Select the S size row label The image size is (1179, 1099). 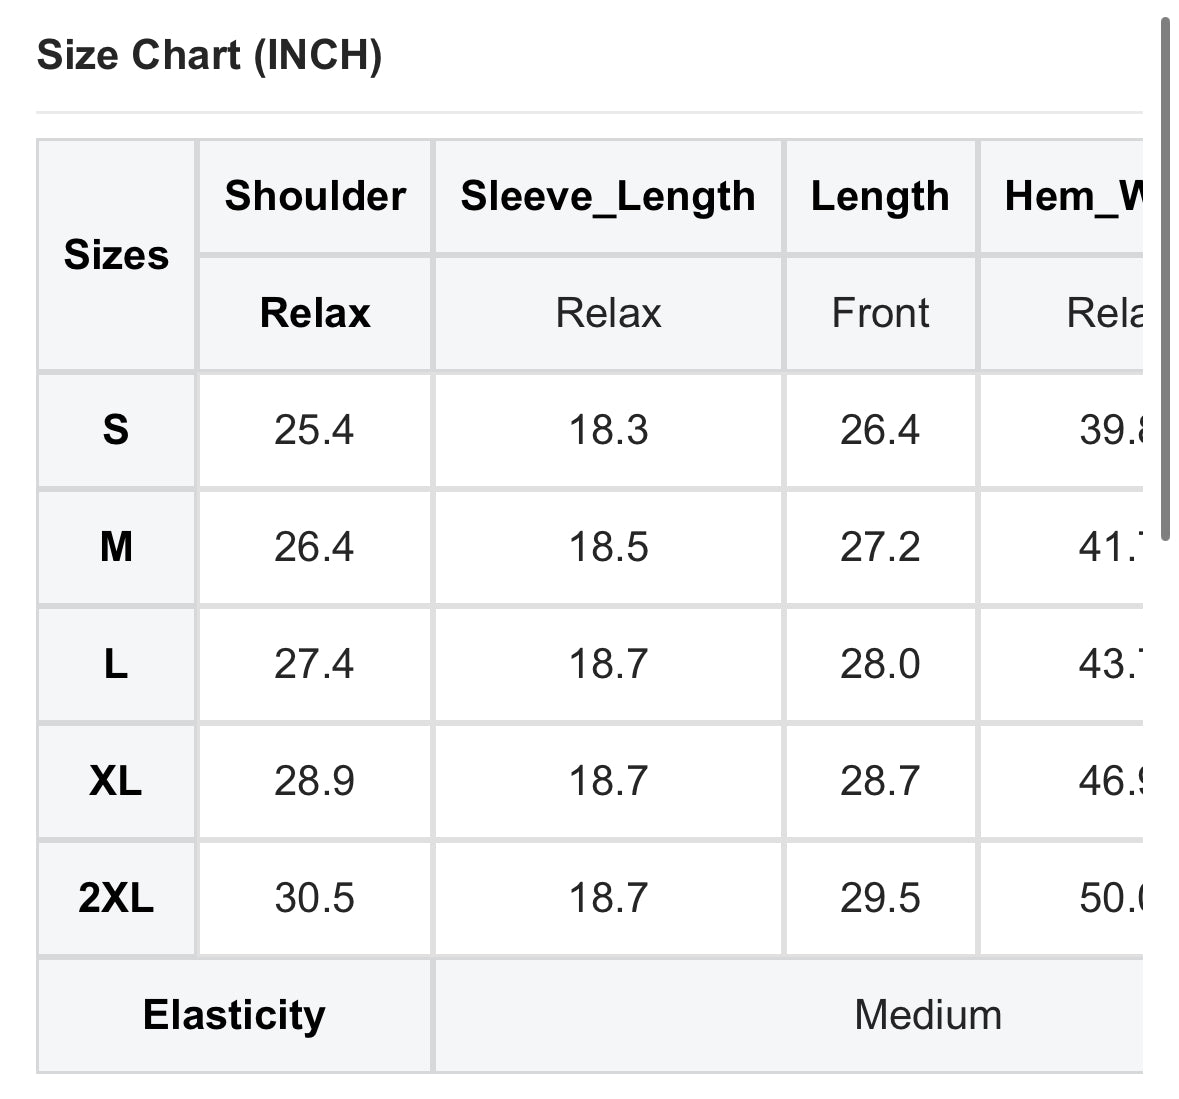coord(116,430)
